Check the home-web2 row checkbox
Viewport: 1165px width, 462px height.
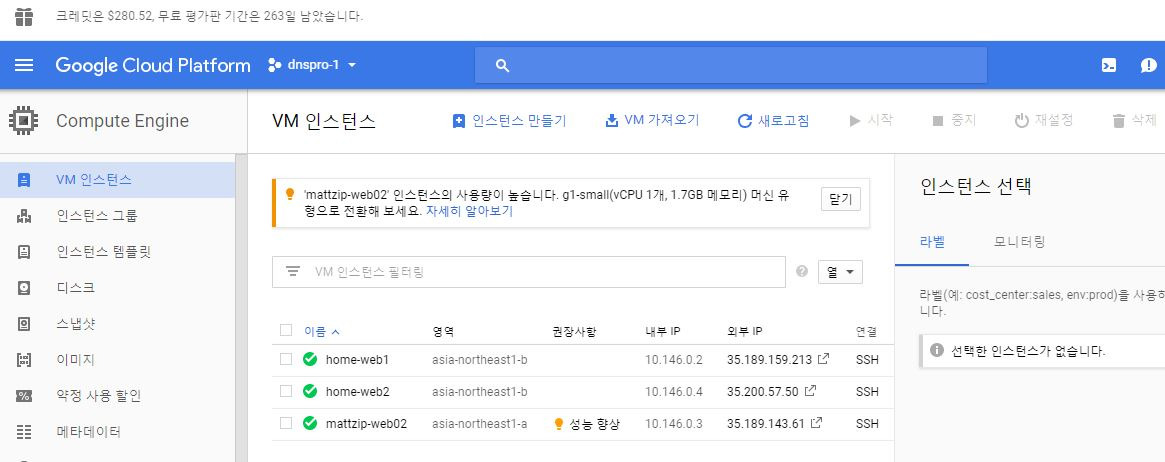click(x=286, y=391)
